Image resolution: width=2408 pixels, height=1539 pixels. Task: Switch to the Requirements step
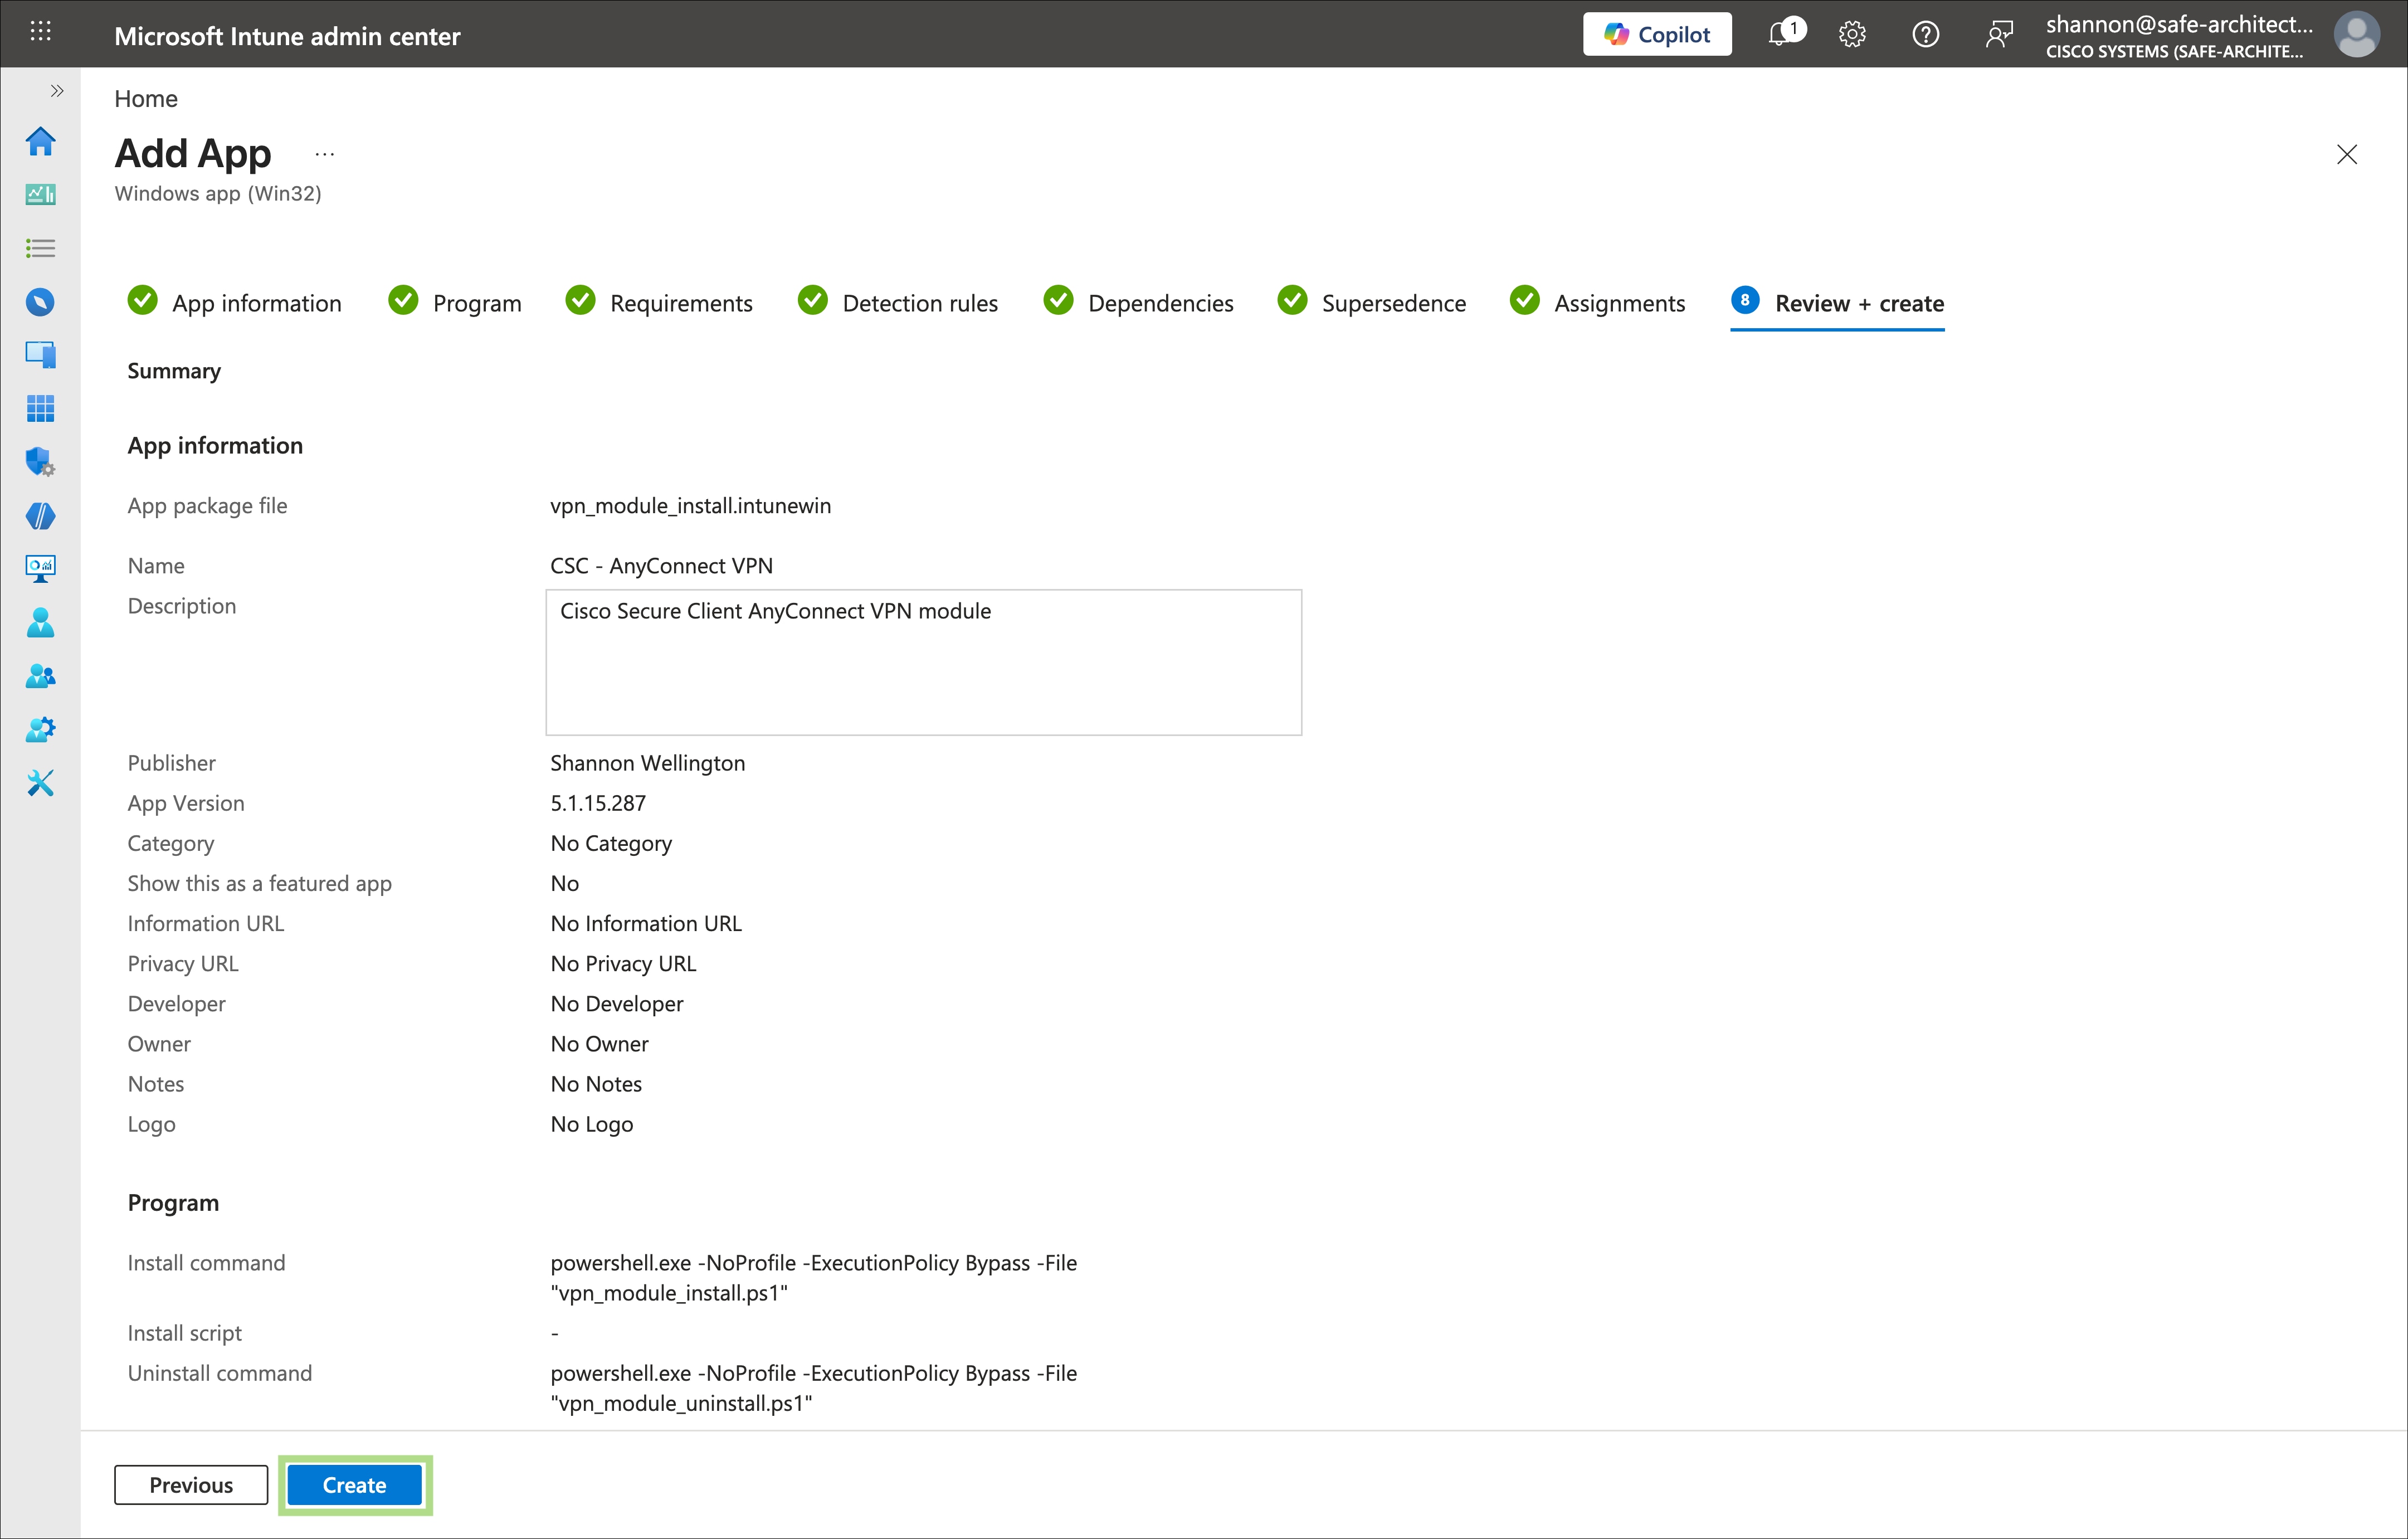coord(659,303)
